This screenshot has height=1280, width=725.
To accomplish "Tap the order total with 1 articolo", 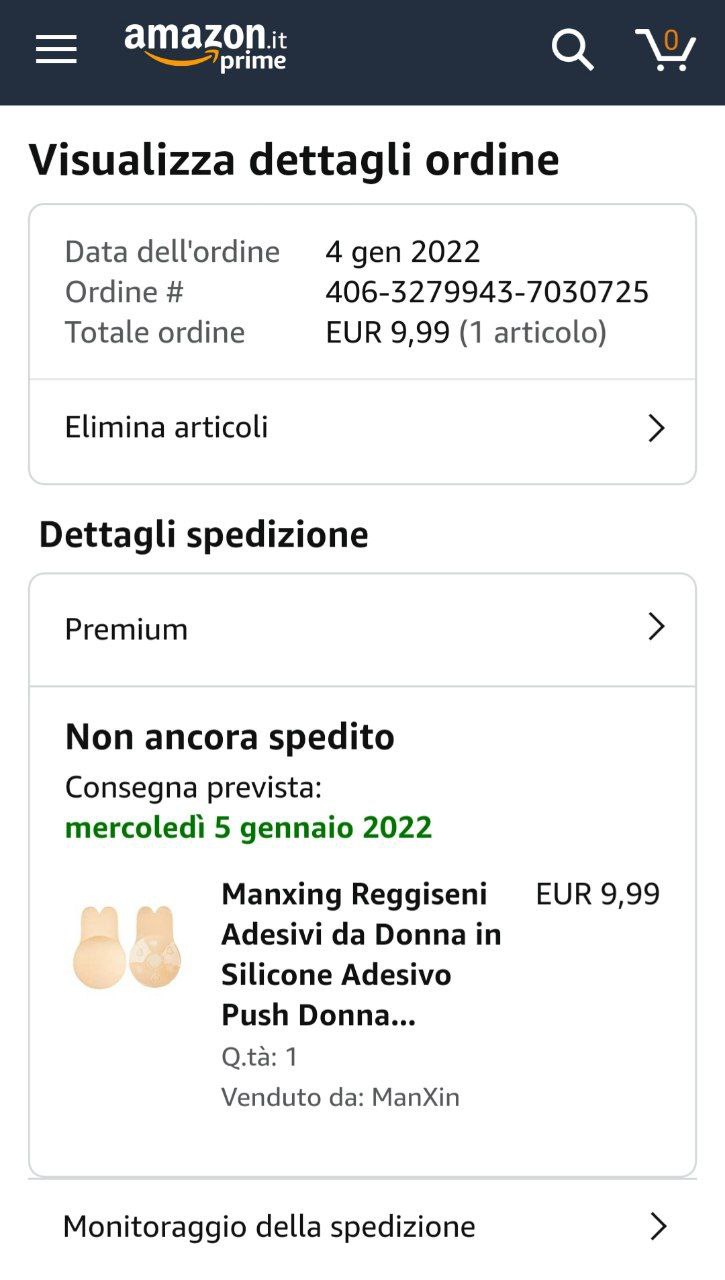I will click(x=466, y=332).
